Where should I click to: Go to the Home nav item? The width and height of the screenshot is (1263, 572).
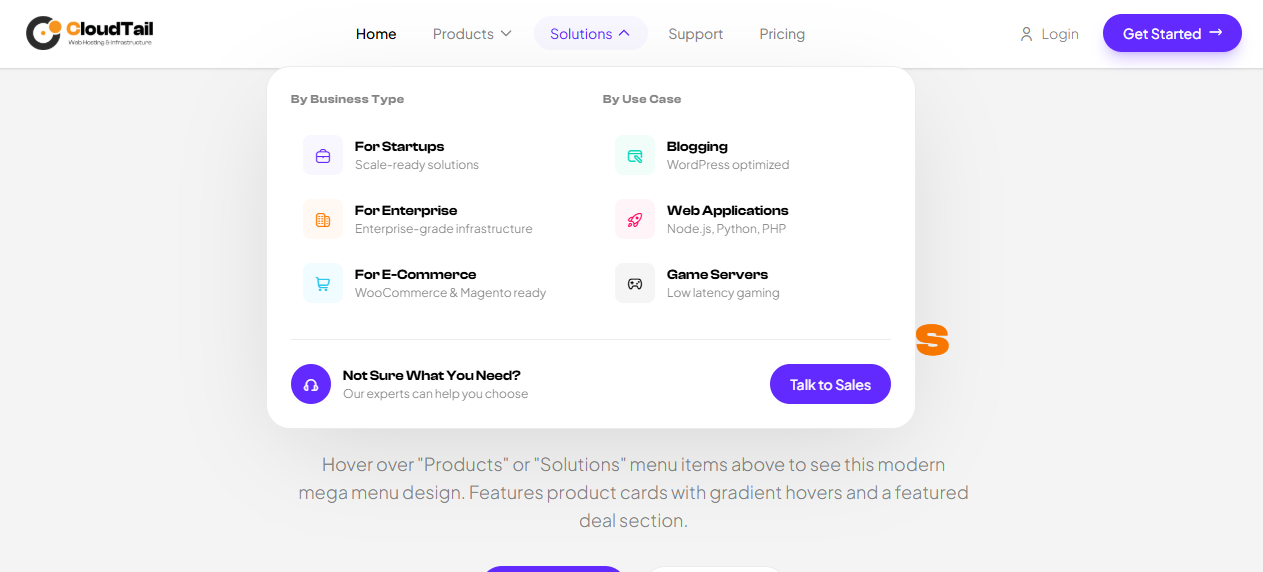coord(376,34)
